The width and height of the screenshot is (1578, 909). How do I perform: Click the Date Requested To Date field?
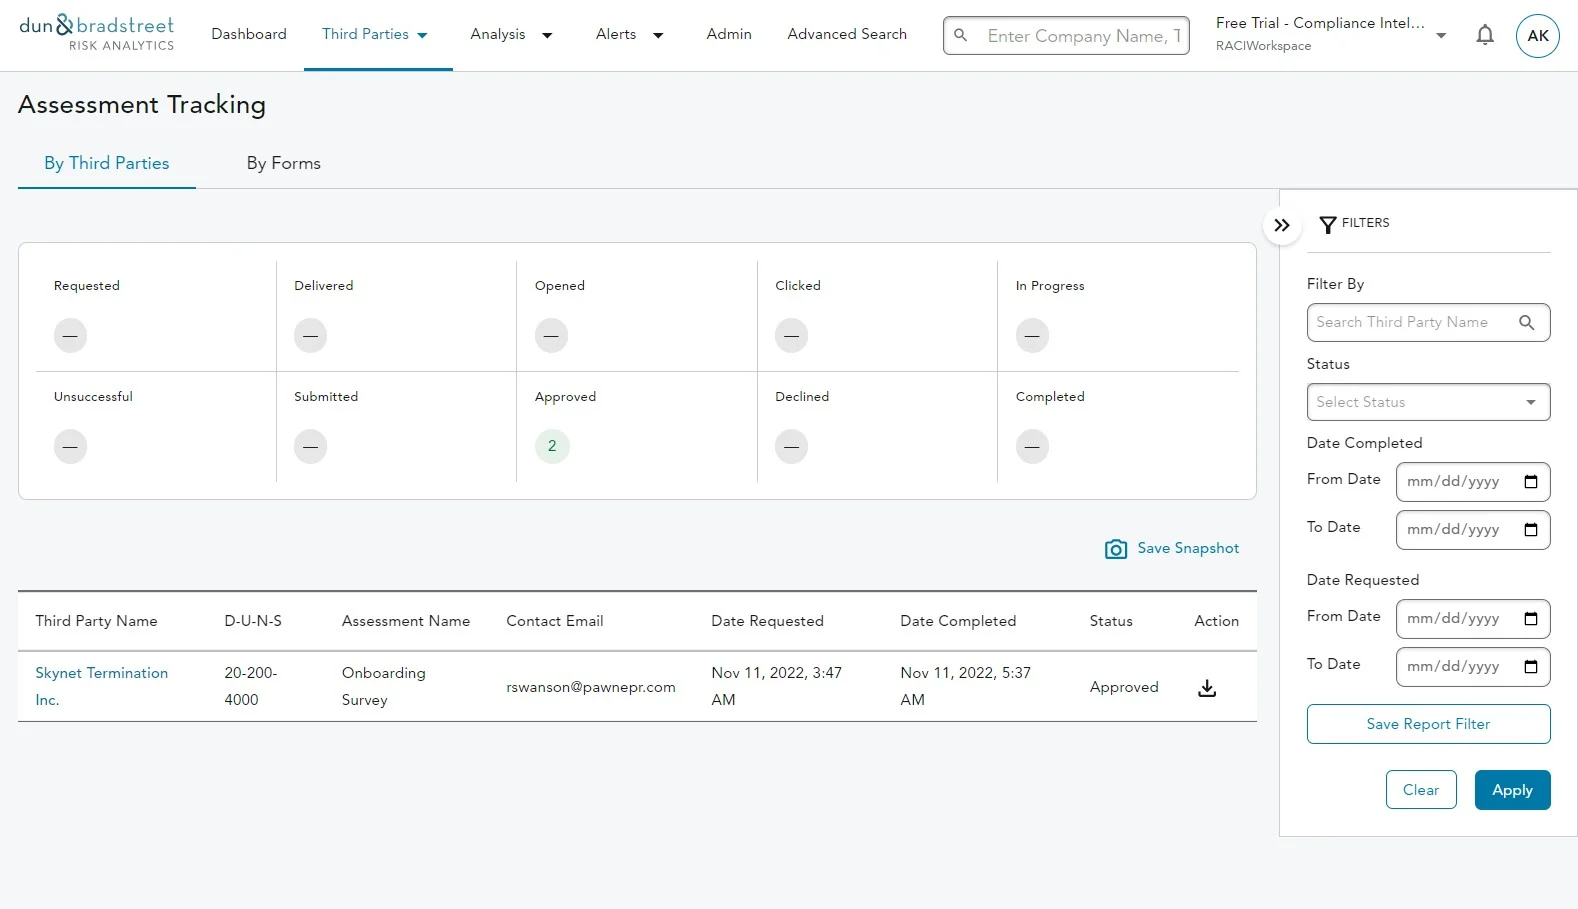coord(1473,667)
